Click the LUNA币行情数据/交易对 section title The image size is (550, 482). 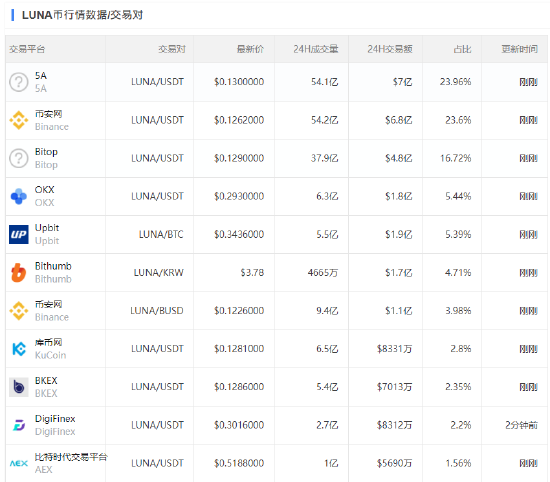pyautogui.click(x=82, y=15)
